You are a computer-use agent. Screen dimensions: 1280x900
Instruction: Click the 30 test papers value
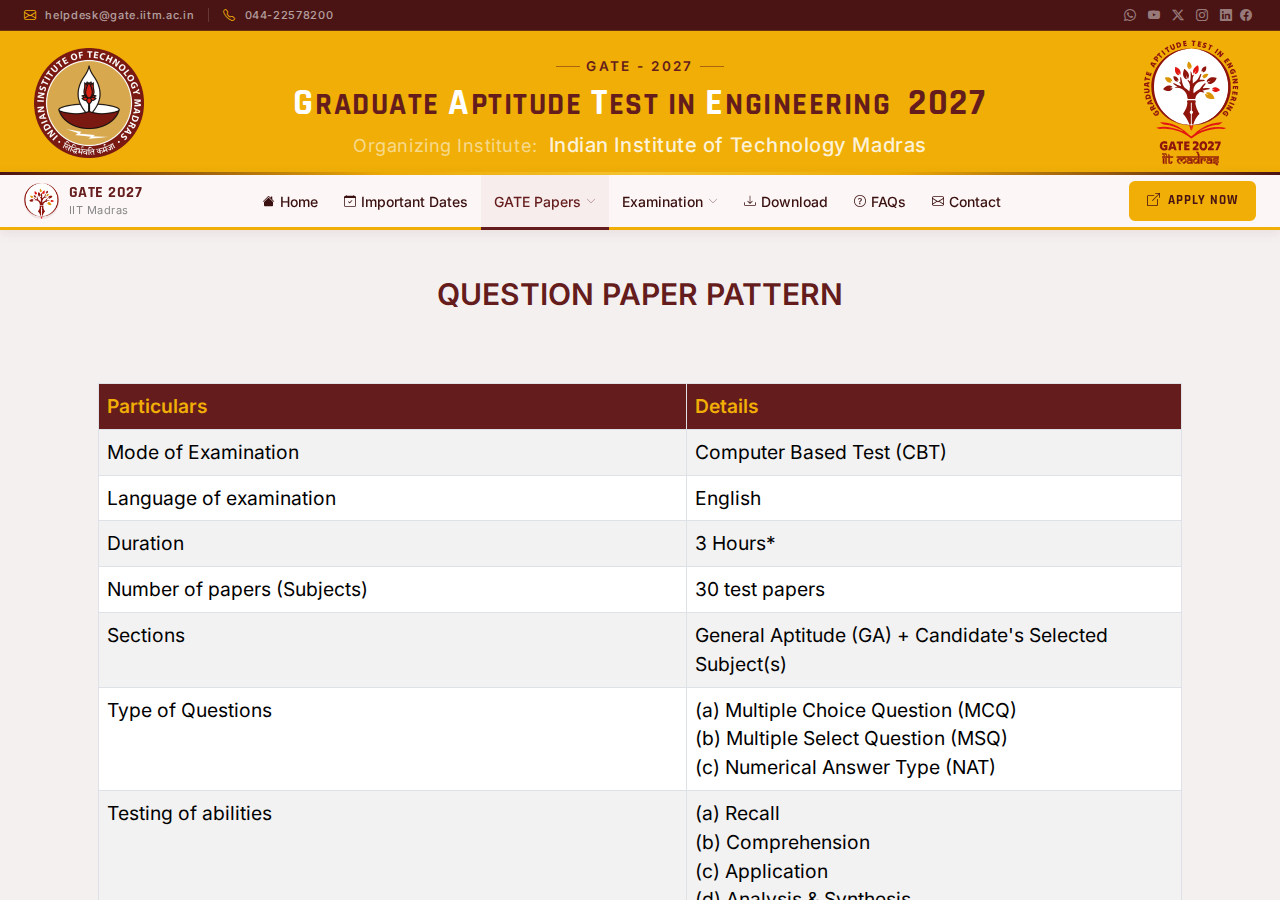click(x=760, y=590)
